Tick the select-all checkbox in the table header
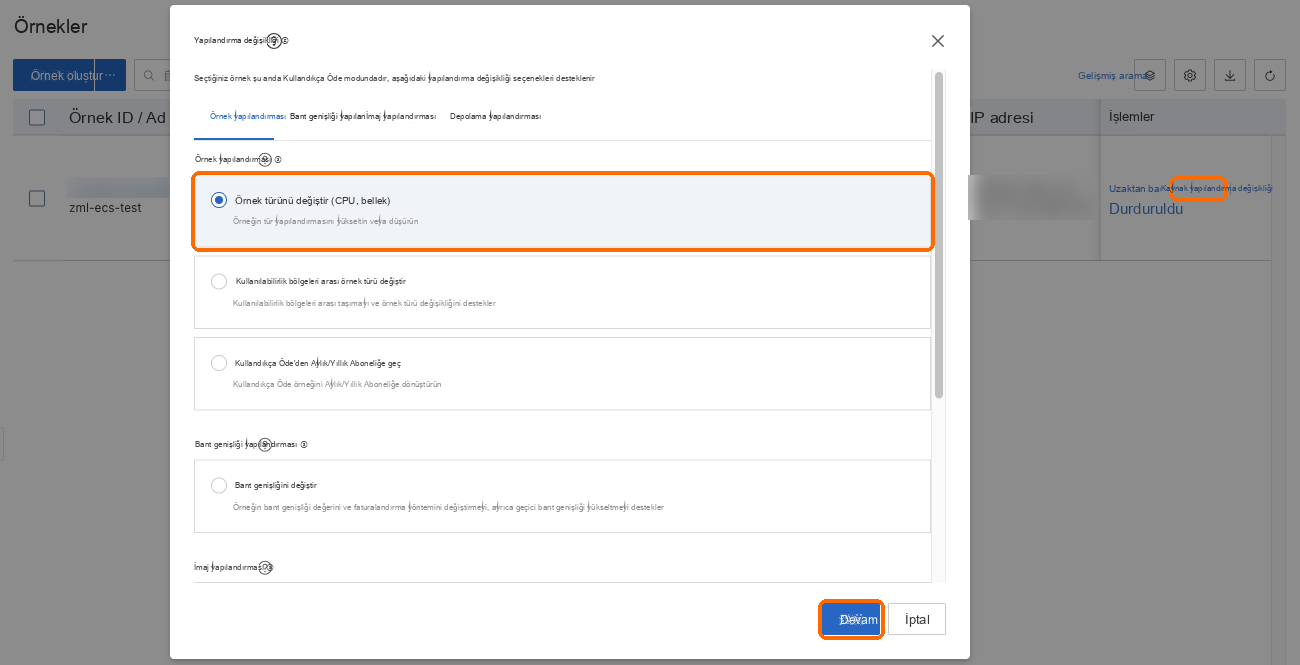 [37, 117]
